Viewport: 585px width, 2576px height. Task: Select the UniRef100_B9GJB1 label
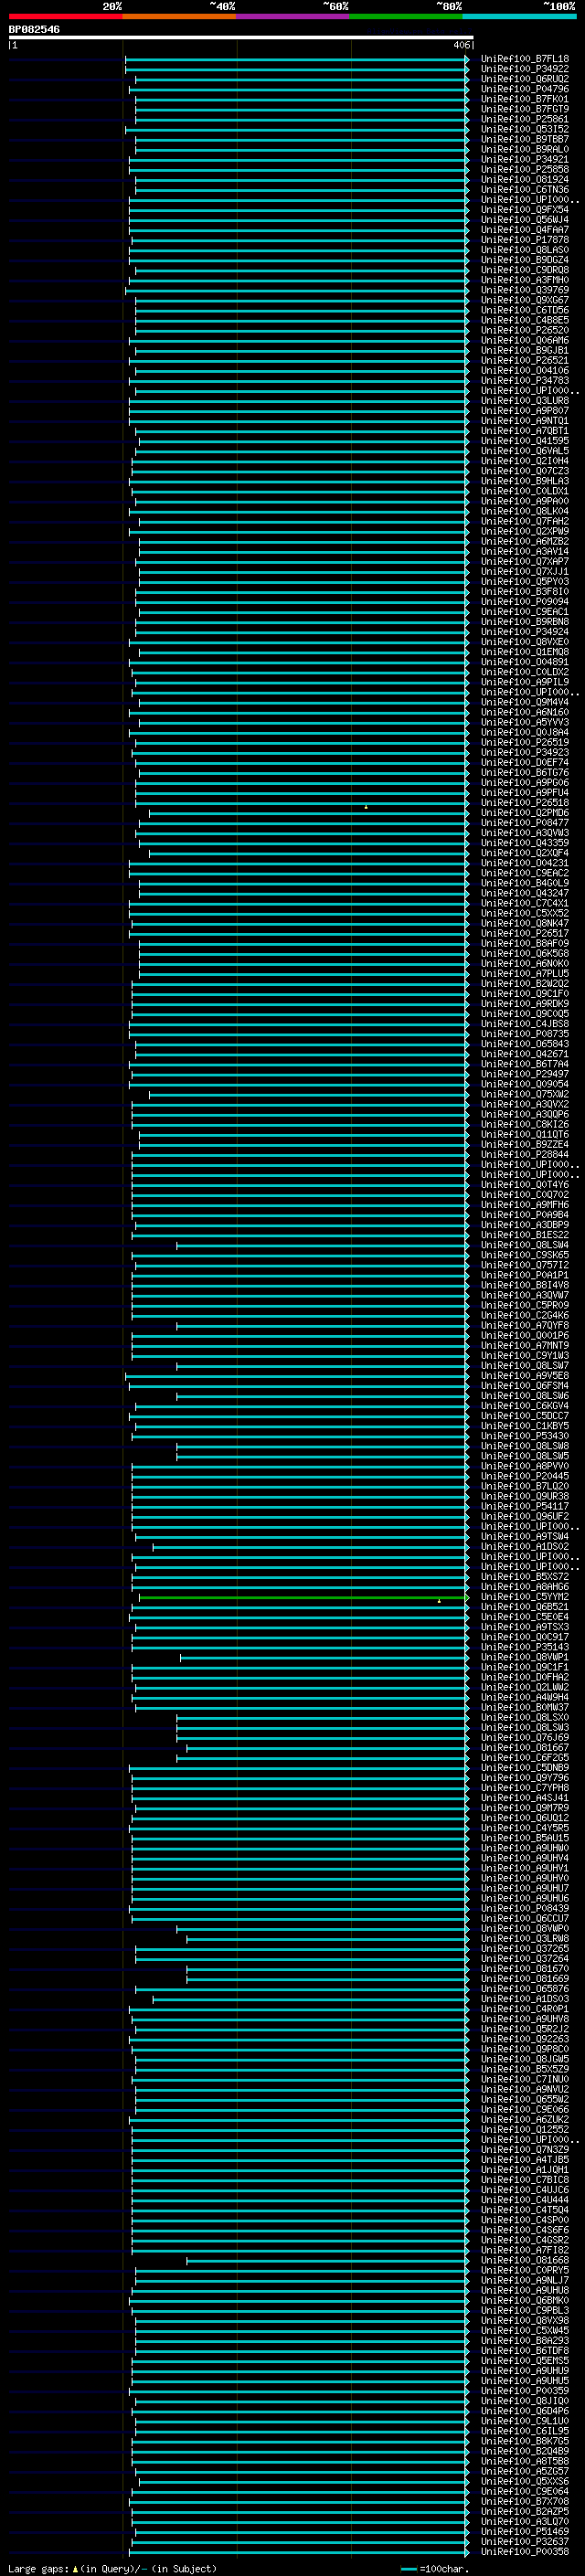(x=525, y=350)
